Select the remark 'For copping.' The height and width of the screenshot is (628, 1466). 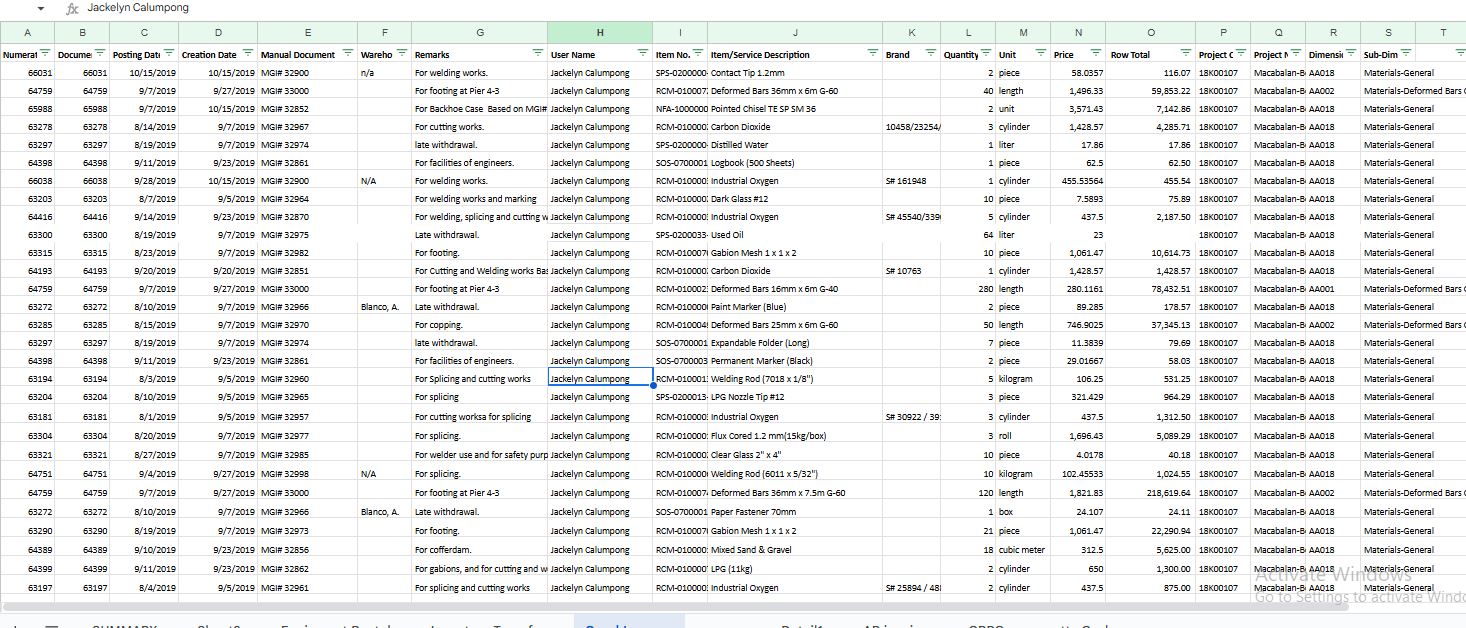[480, 325]
